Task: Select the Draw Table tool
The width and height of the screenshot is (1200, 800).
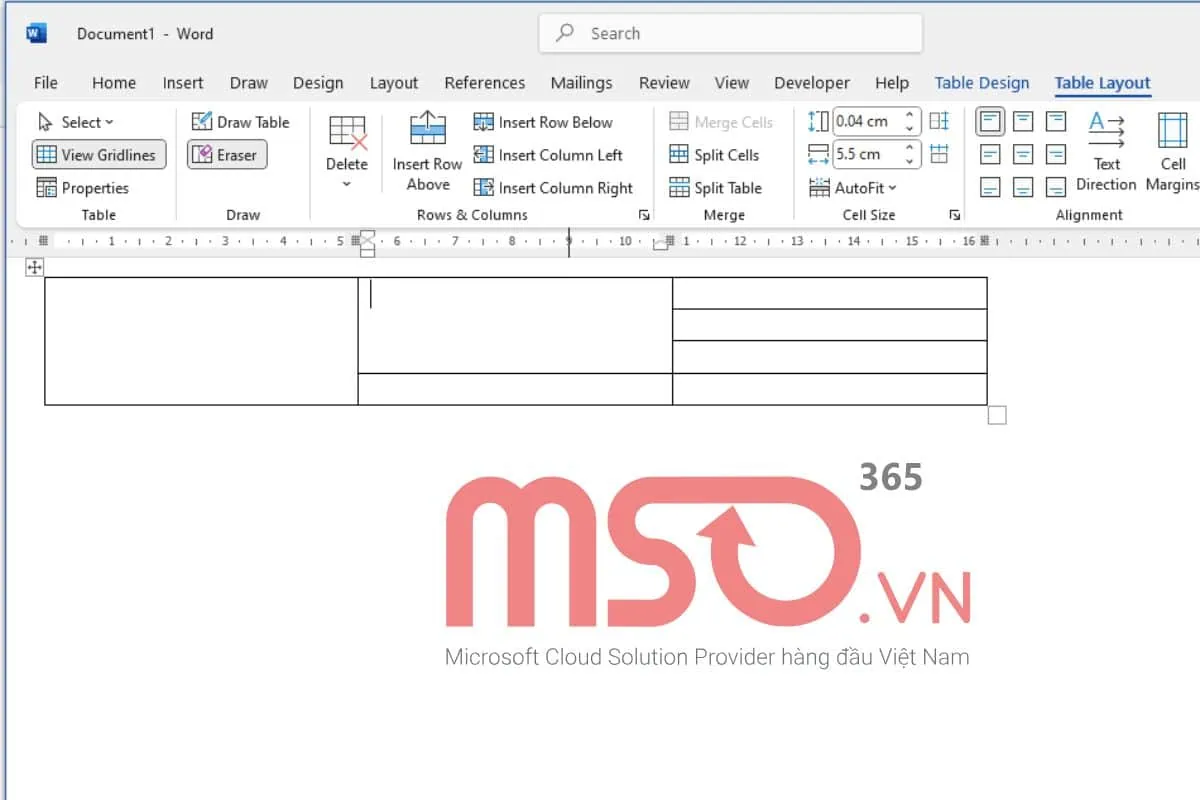Action: click(x=241, y=122)
